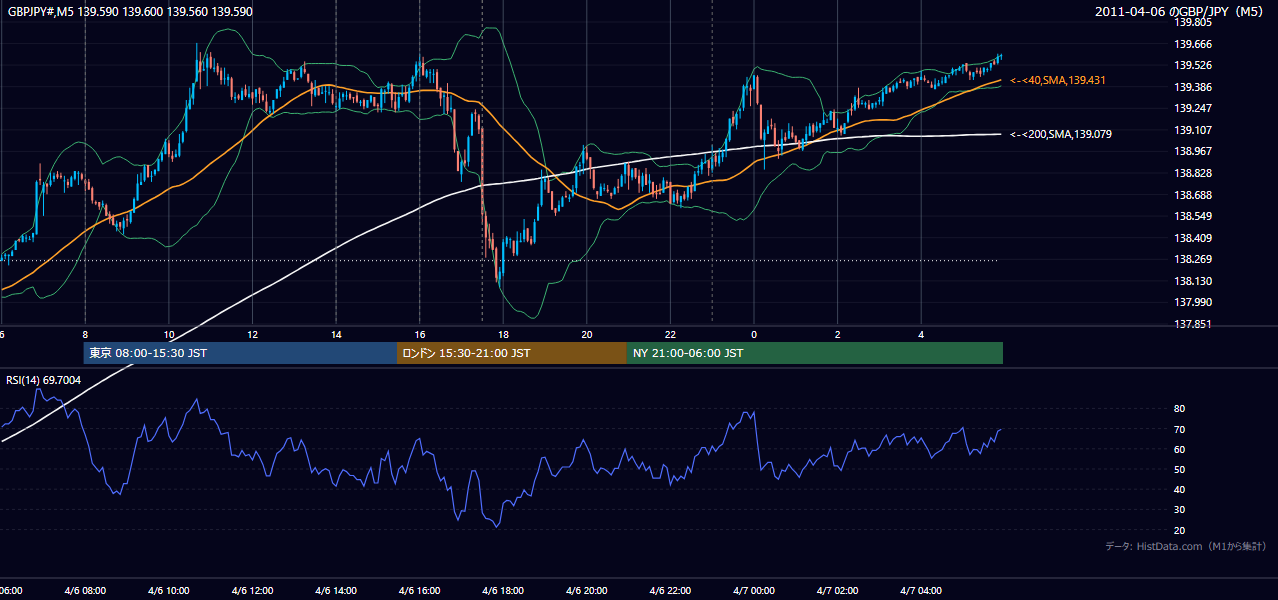The width and height of the screenshot is (1278, 600).
Task: Click the time label 4/6 14:00
Action: pyautogui.click(x=335, y=591)
